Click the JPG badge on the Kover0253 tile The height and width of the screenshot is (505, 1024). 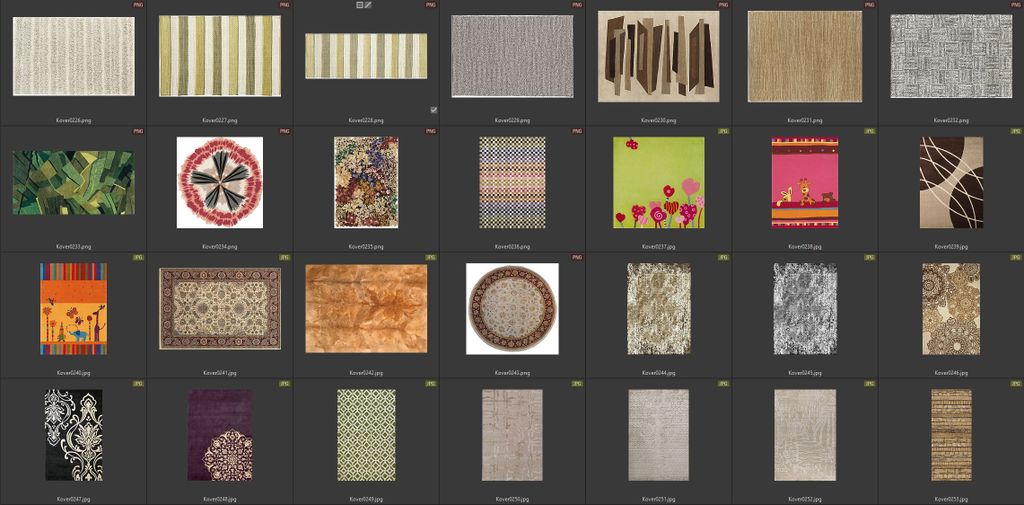coord(1015,383)
